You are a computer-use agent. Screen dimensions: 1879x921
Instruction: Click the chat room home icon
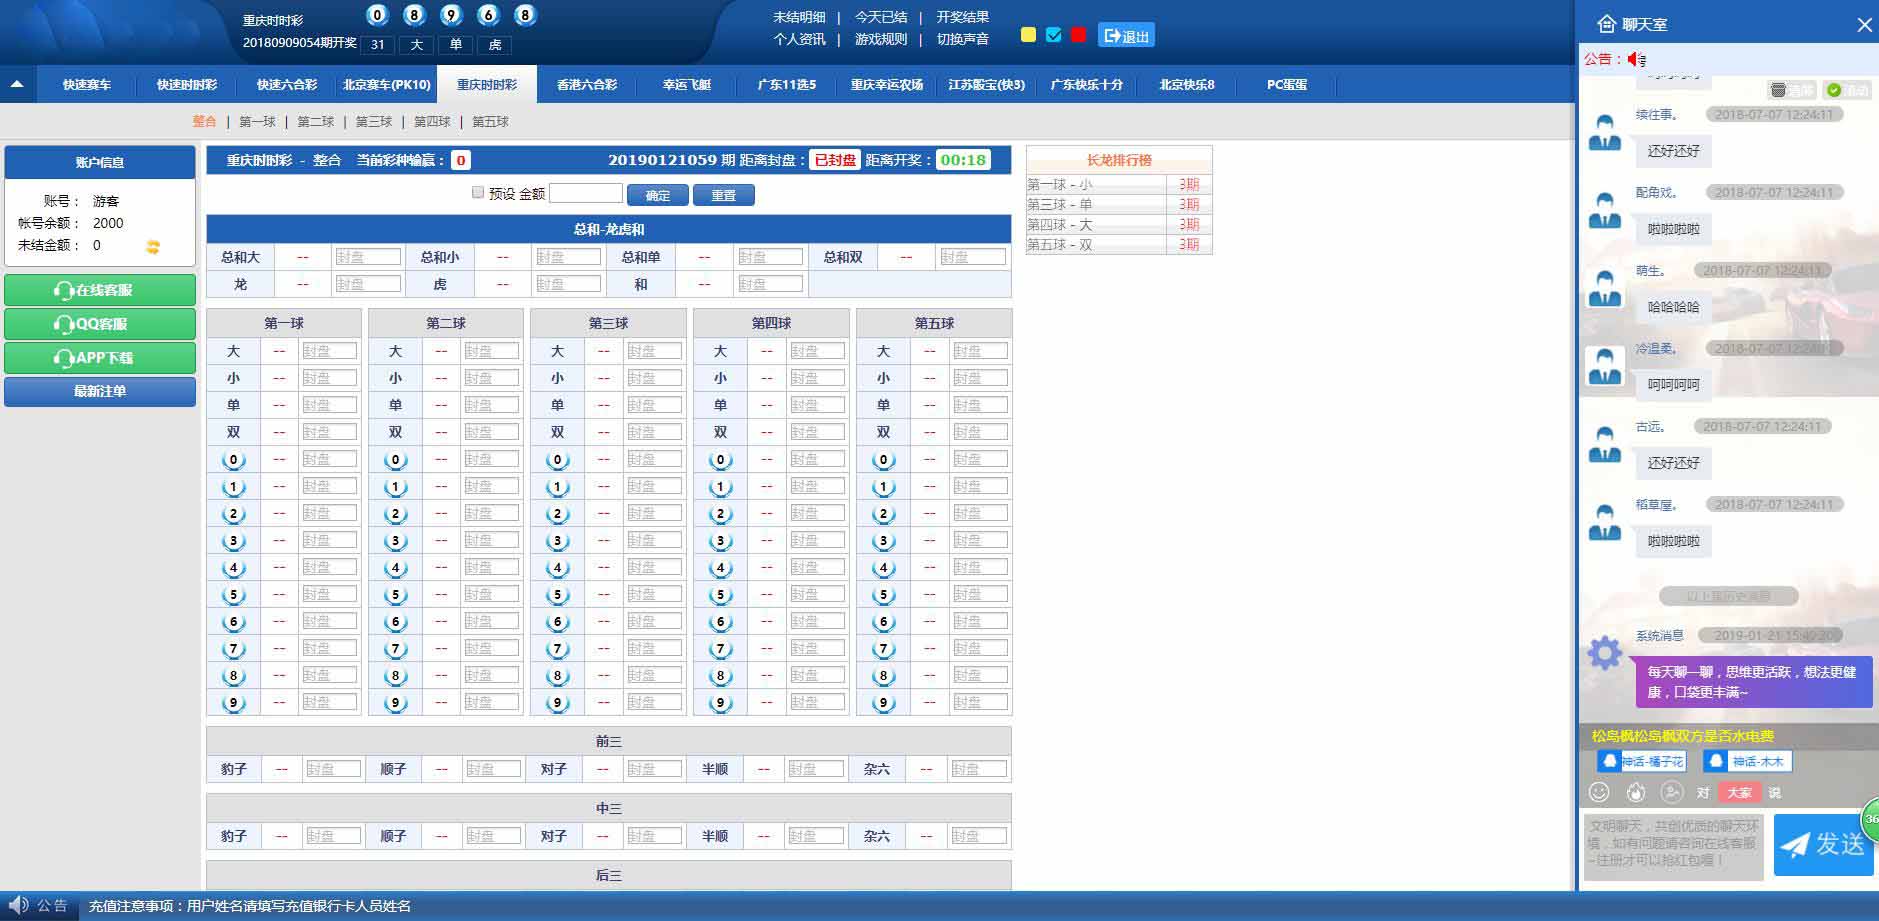(1606, 24)
